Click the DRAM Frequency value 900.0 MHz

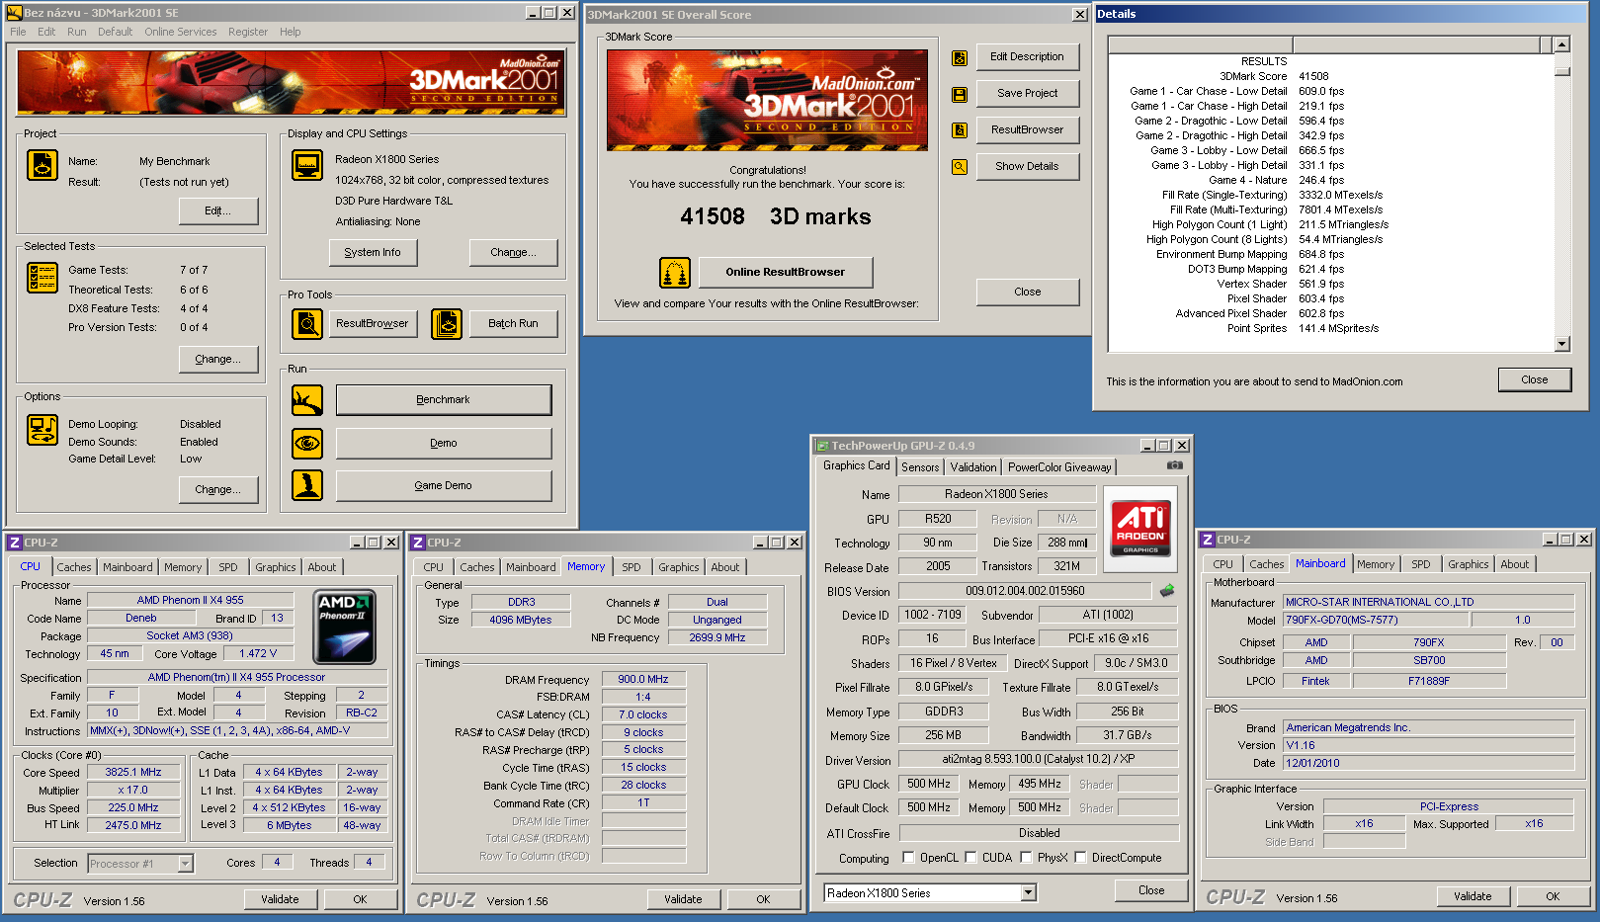point(643,679)
